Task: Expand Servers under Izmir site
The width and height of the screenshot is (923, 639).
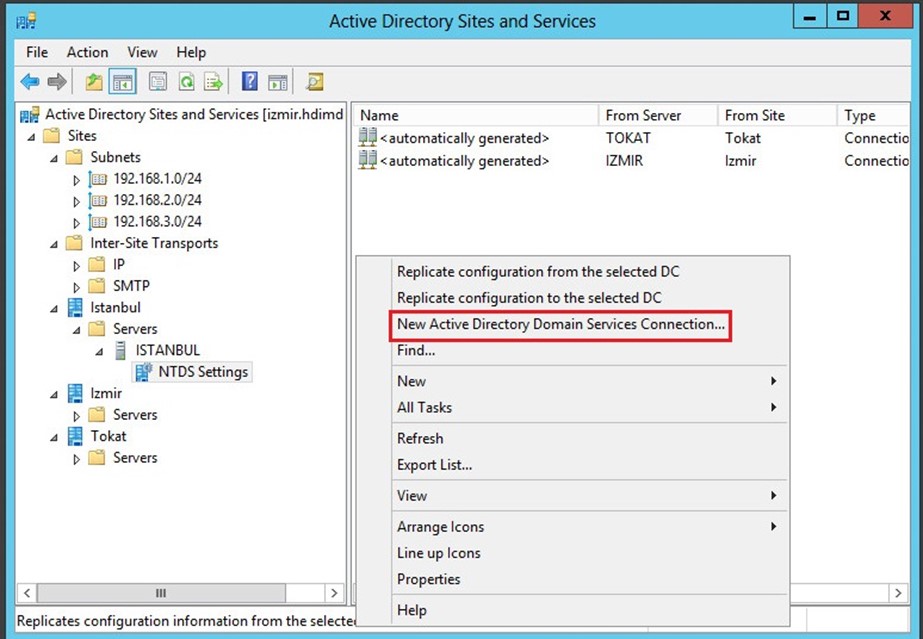Action: [x=76, y=416]
